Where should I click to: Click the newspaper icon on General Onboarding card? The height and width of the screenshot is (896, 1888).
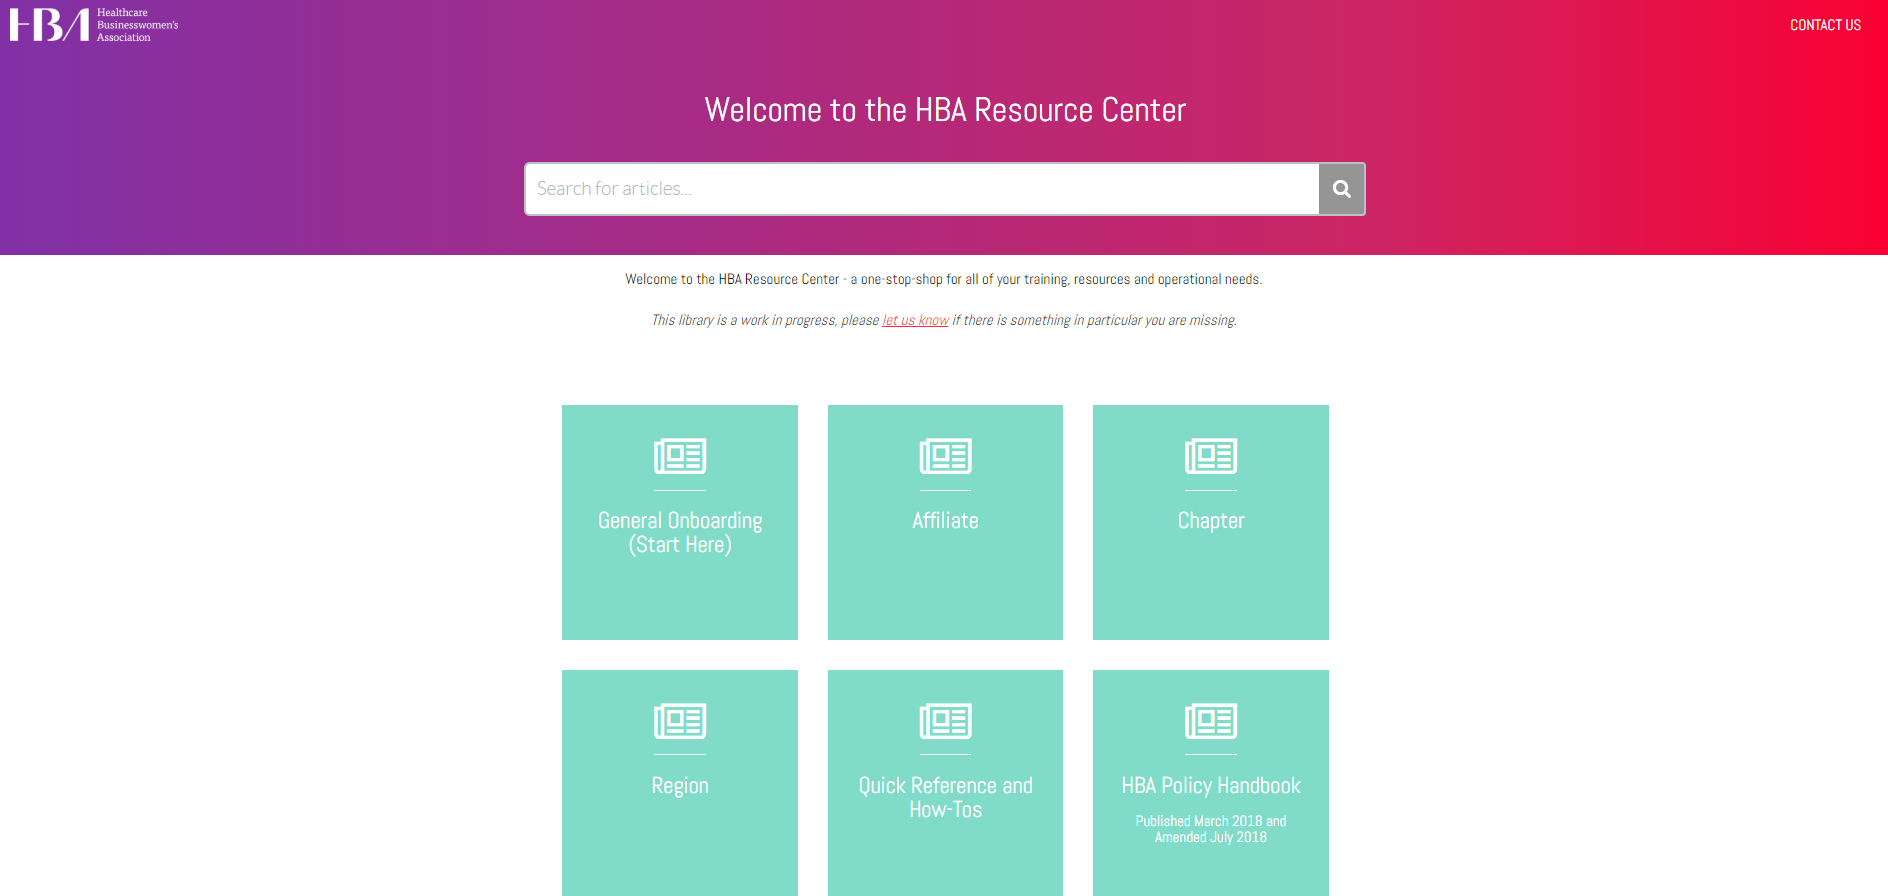tap(680, 456)
